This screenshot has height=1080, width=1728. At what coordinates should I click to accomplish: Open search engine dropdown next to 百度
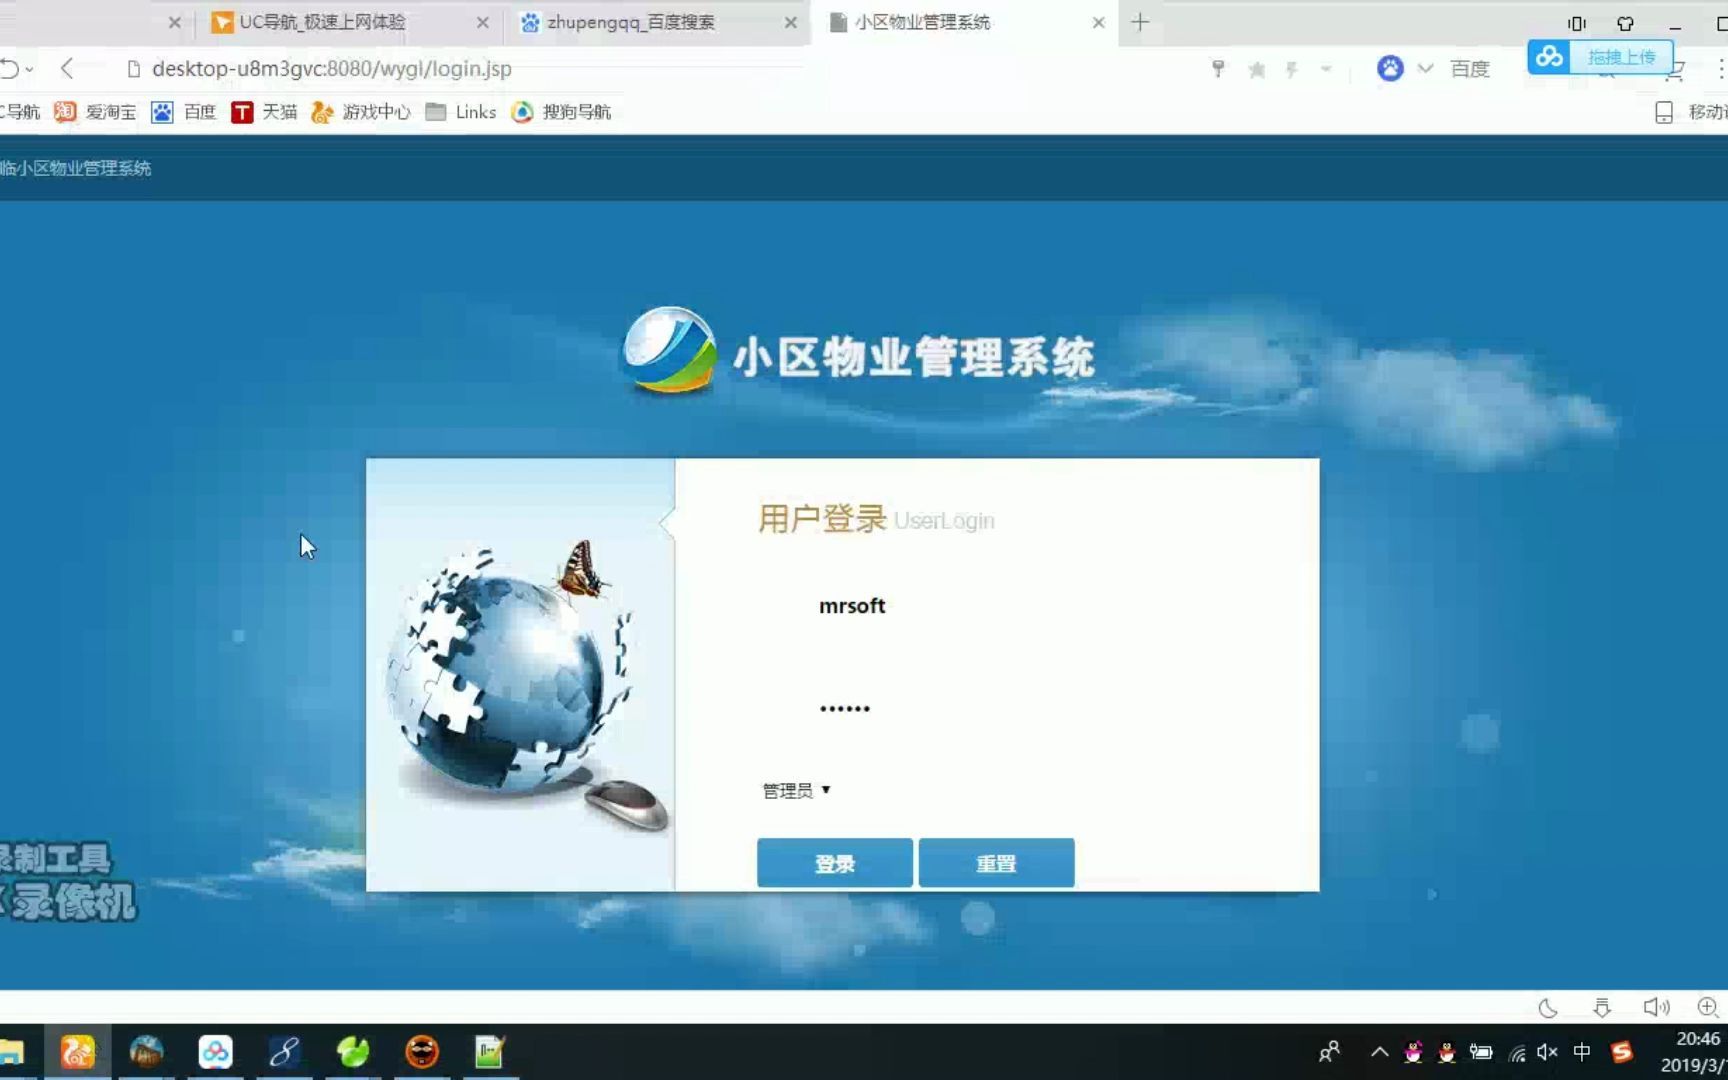[x=1424, y=68]
